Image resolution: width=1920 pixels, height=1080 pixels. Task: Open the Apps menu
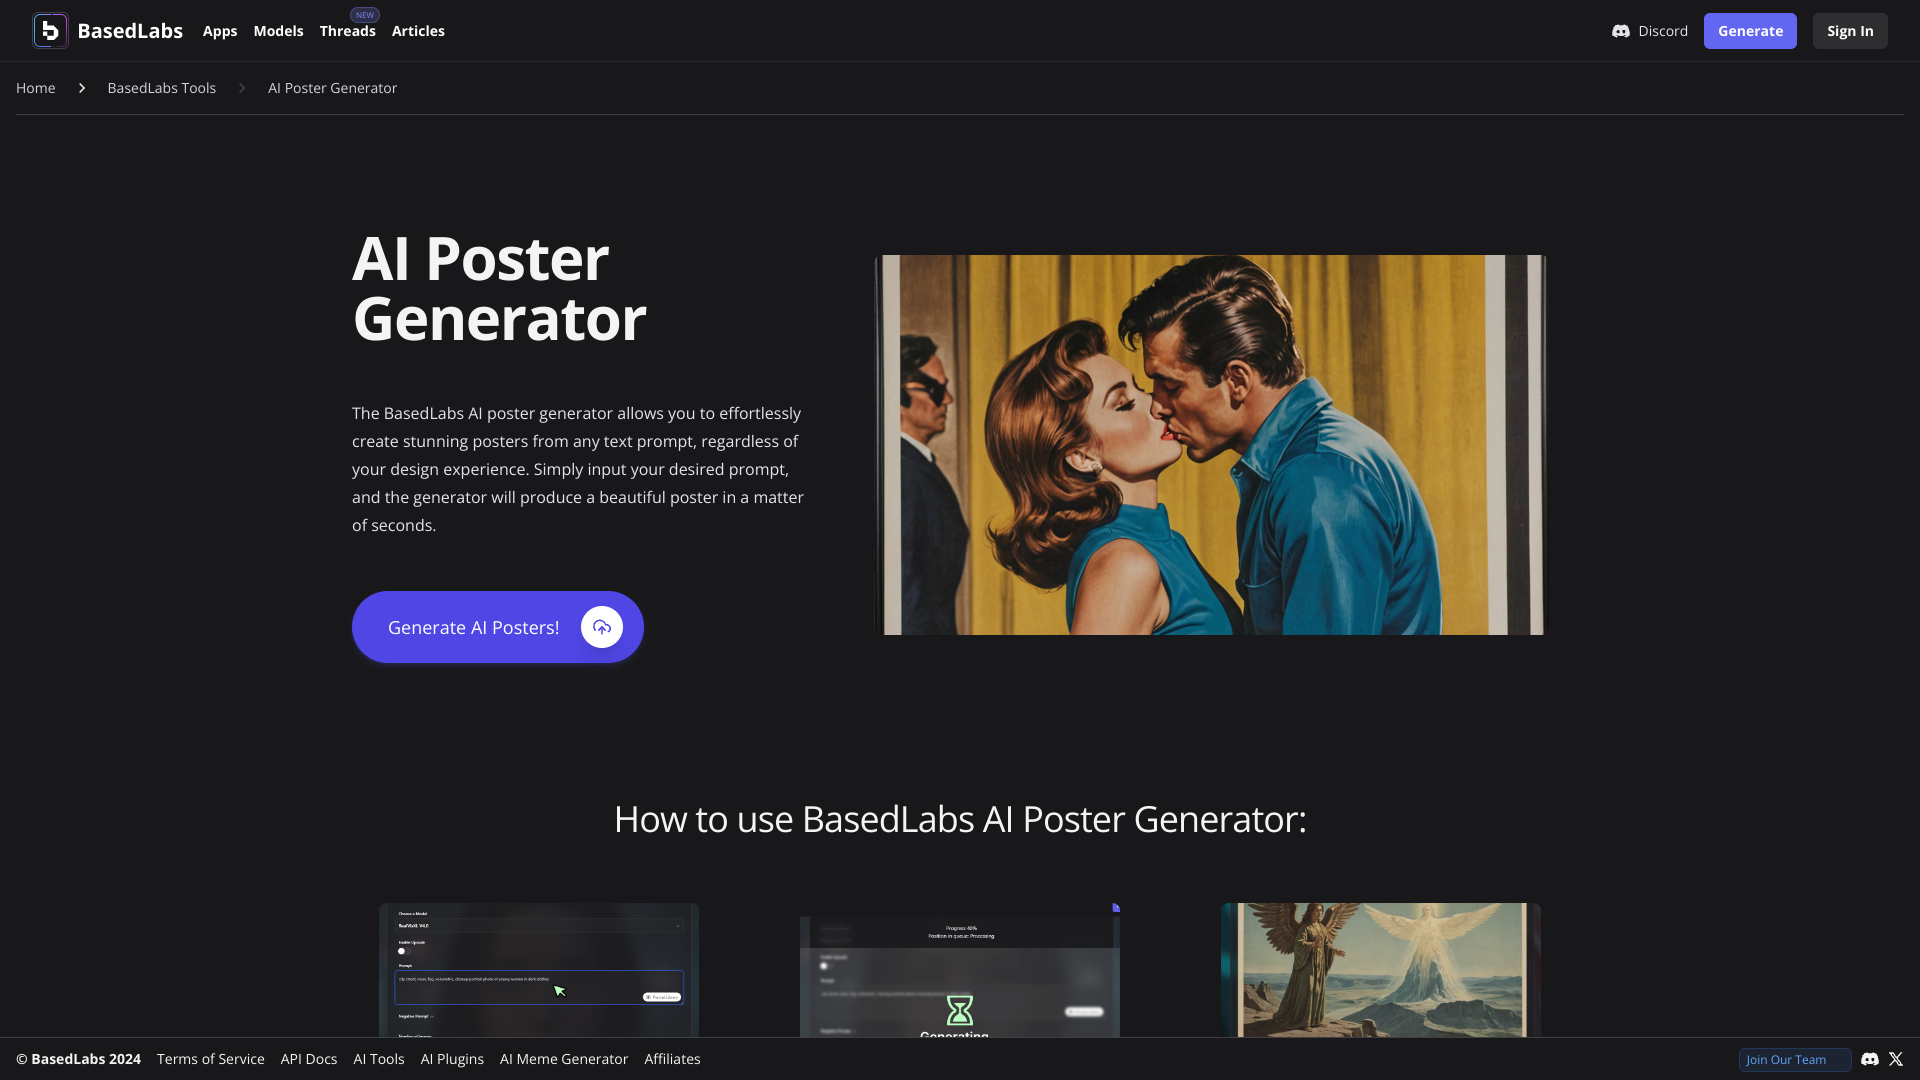(x=220, y=31)
